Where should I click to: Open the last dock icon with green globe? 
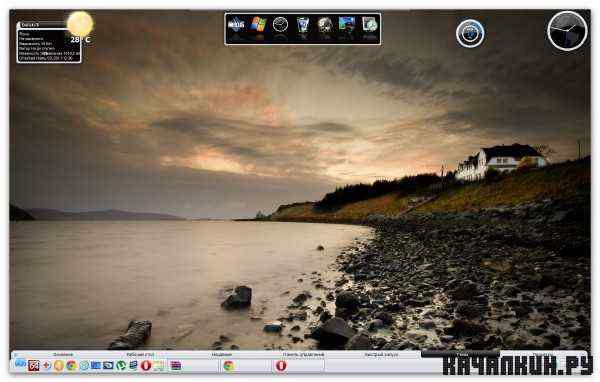370,25
